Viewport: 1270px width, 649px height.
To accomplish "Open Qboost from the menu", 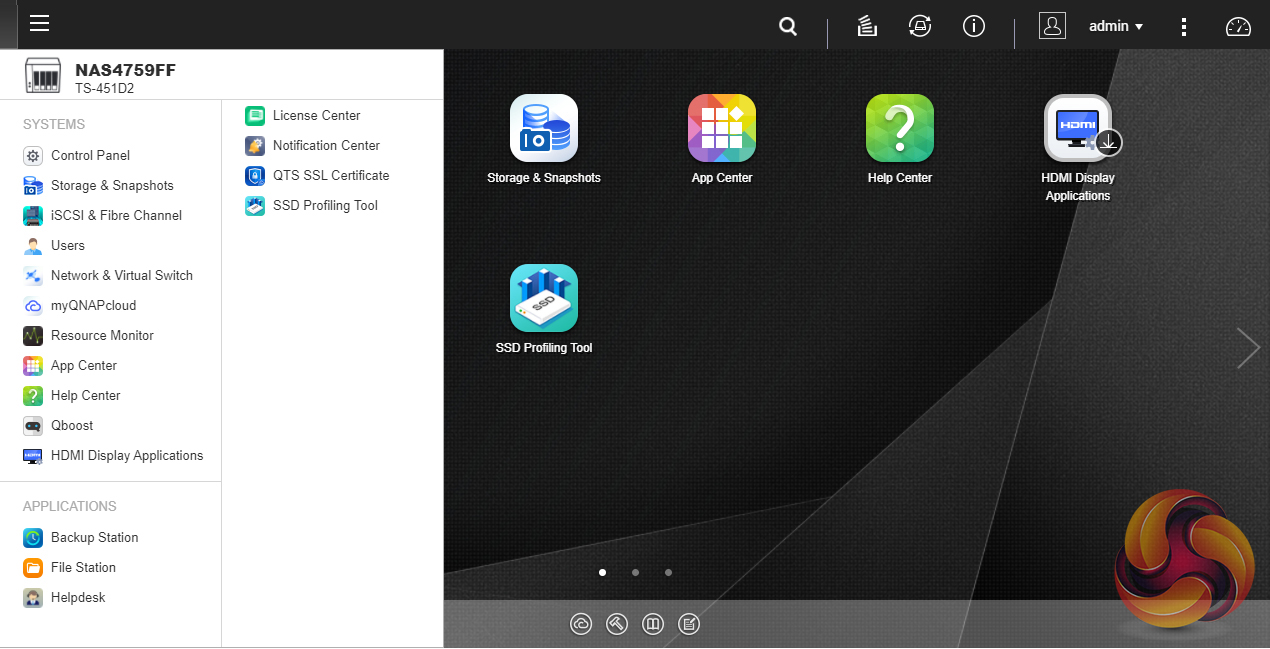I will pos(58,426).
